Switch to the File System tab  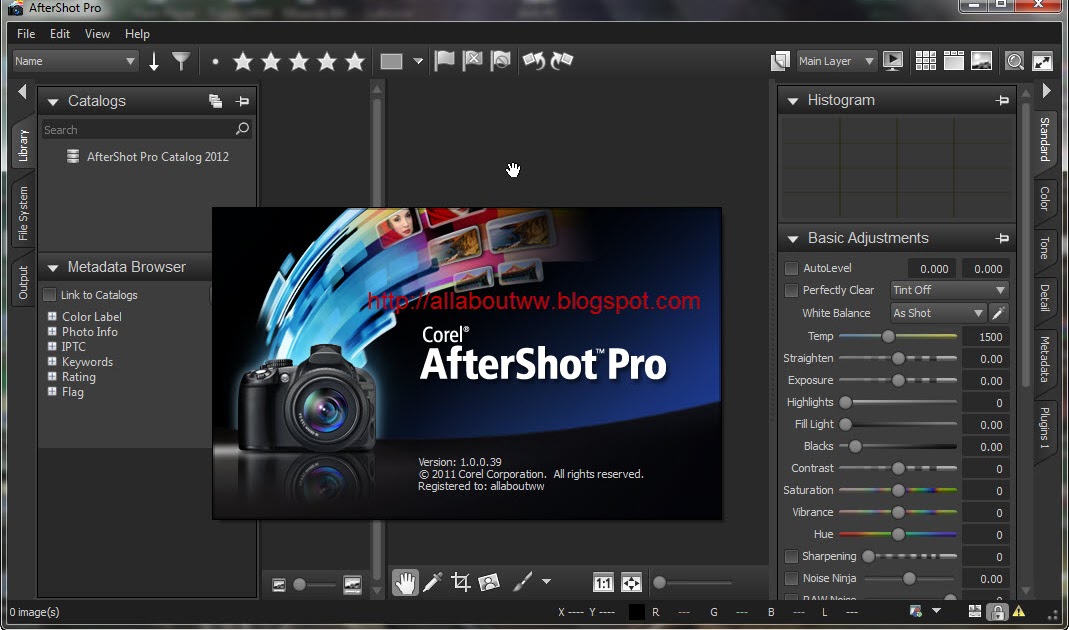[x=23, y=213]
